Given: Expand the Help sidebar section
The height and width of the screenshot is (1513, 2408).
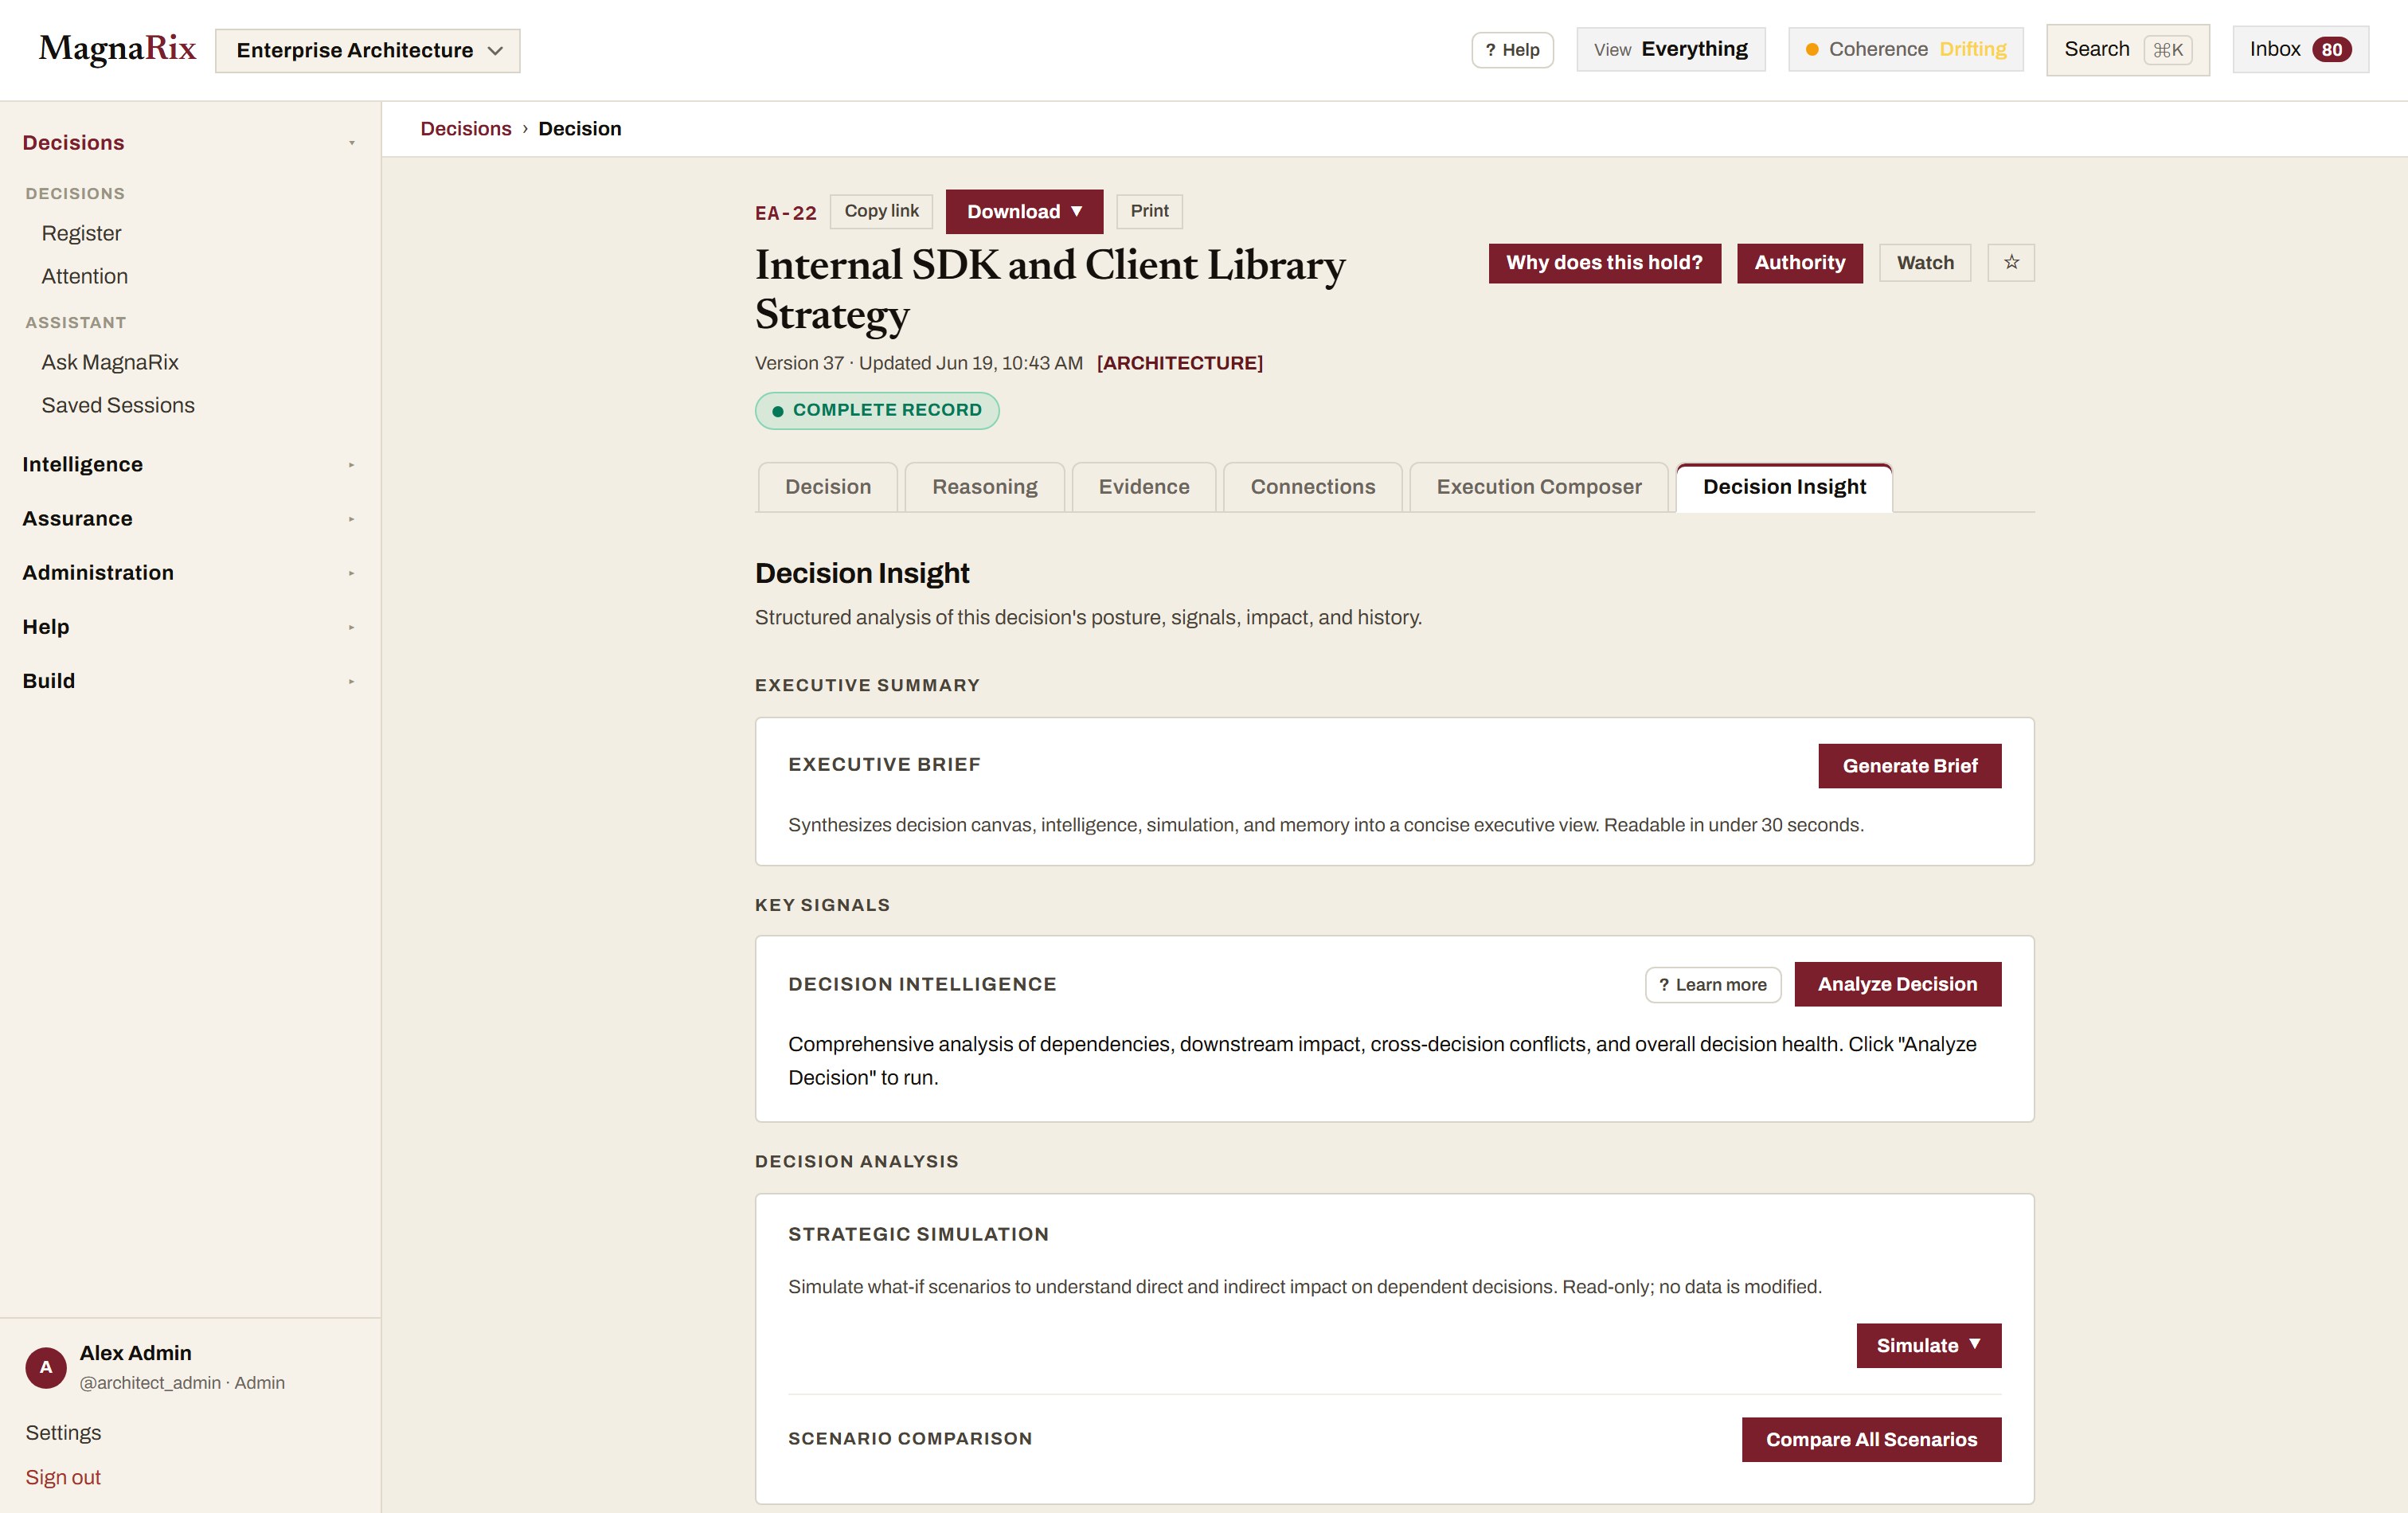Looking at the screenshot, I should (x=189, y=627).
